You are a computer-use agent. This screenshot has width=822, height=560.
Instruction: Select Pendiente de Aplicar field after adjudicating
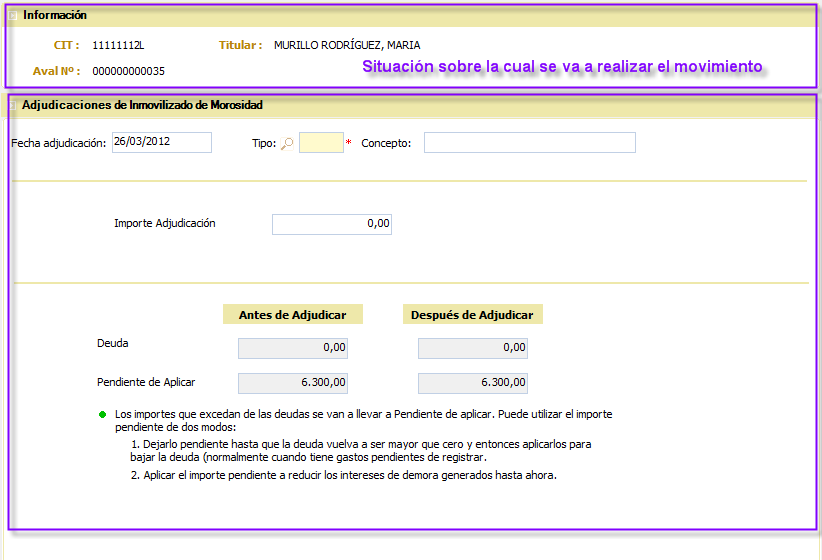473,383
